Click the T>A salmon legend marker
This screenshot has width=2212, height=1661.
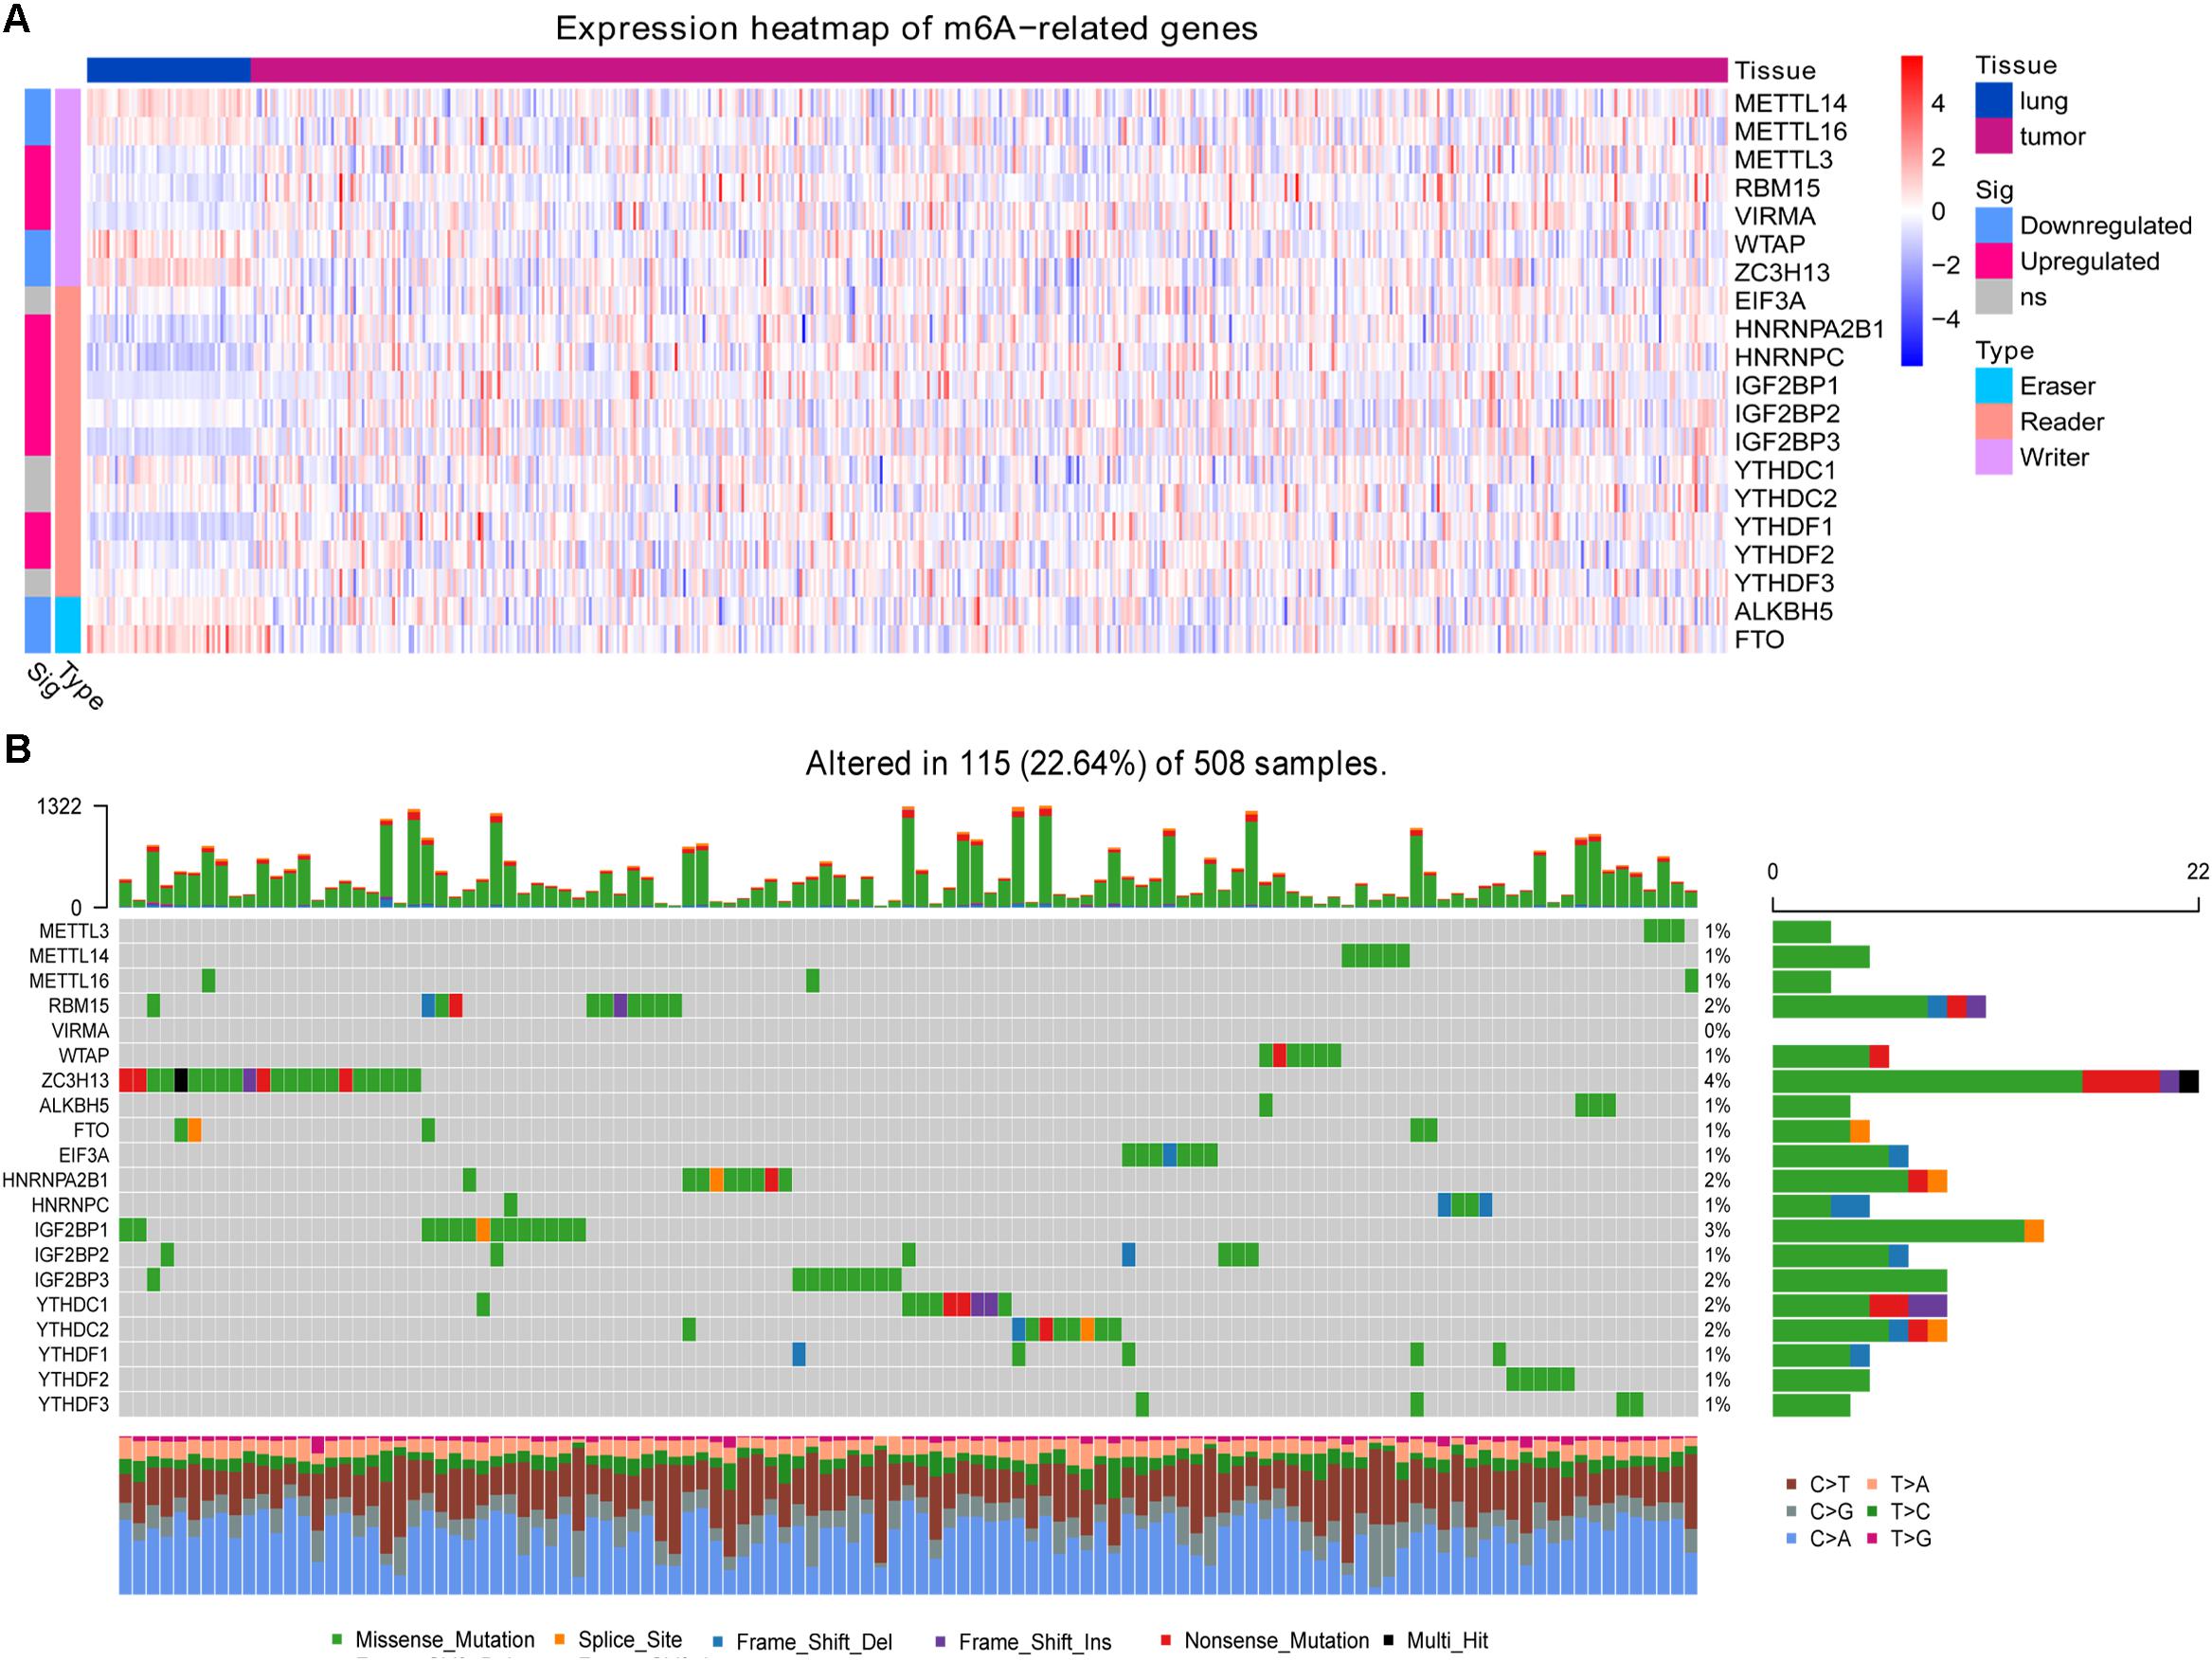coord(1871,1485)
